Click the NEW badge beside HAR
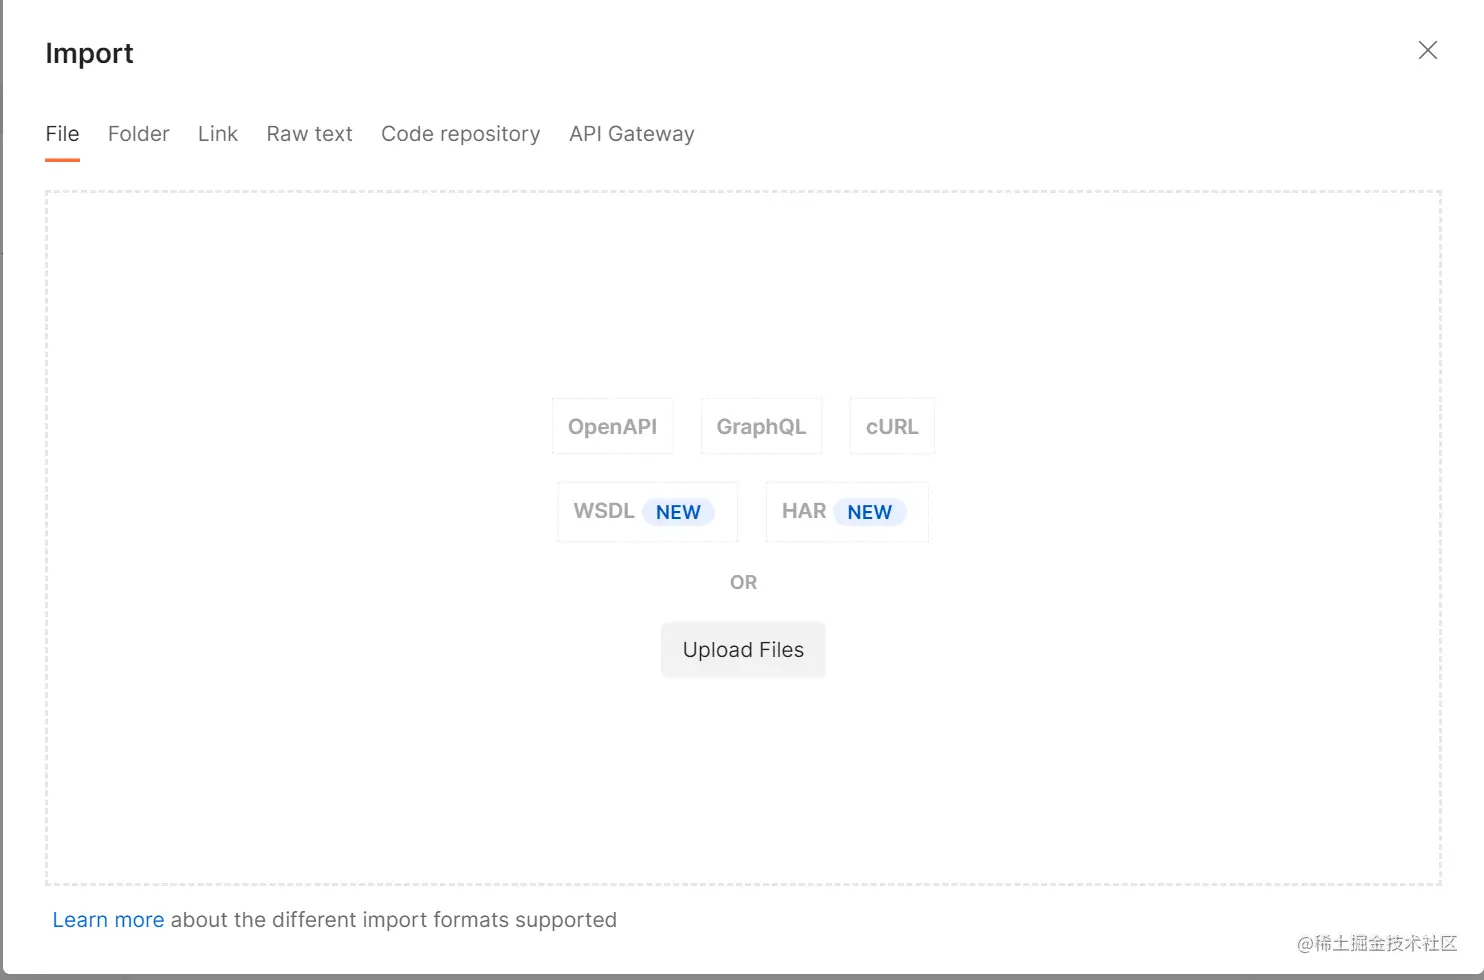 point(870,512)
